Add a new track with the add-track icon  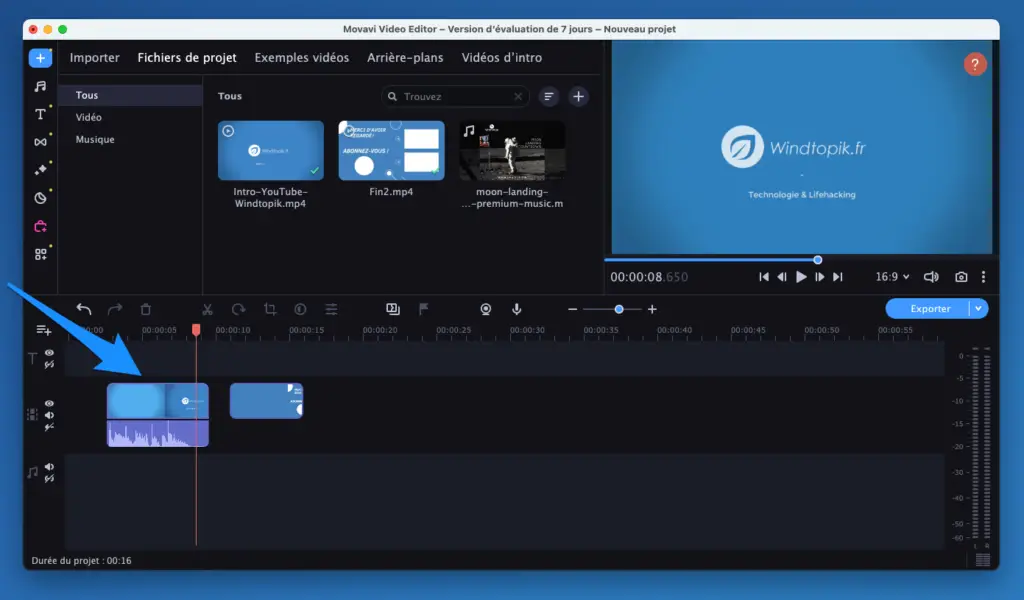(x=43, y=330)
